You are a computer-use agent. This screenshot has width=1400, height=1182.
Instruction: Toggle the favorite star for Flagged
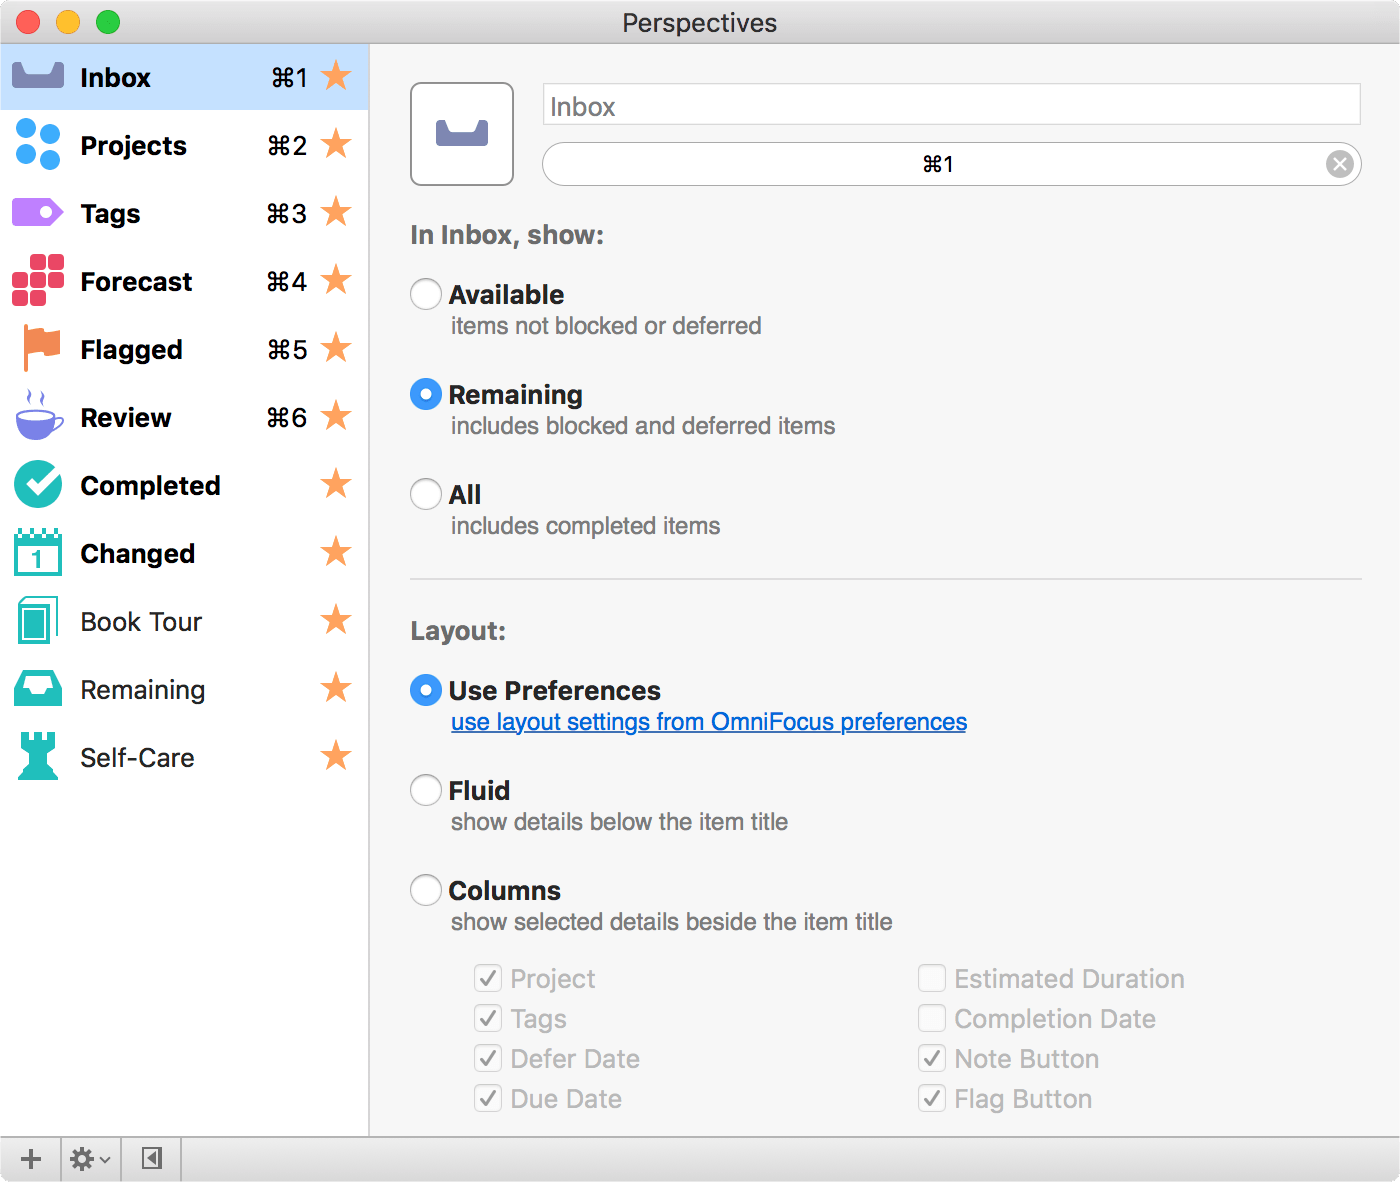tap(336, 348)
